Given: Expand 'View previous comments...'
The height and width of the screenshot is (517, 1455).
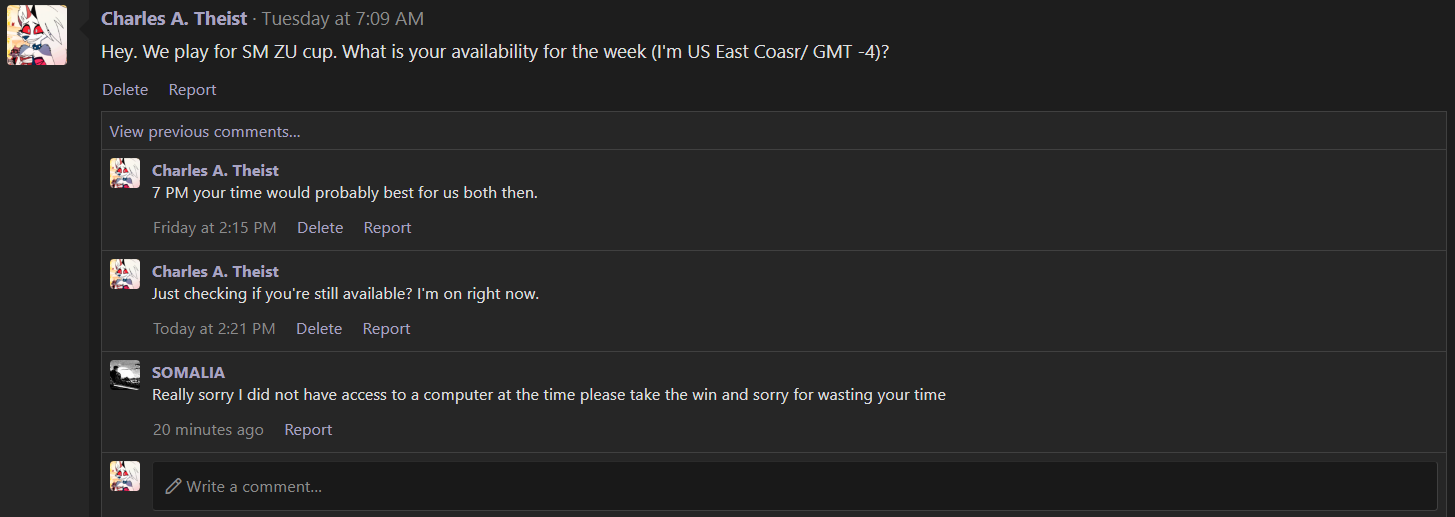Looking at the screenshot, I should (205, 131).
